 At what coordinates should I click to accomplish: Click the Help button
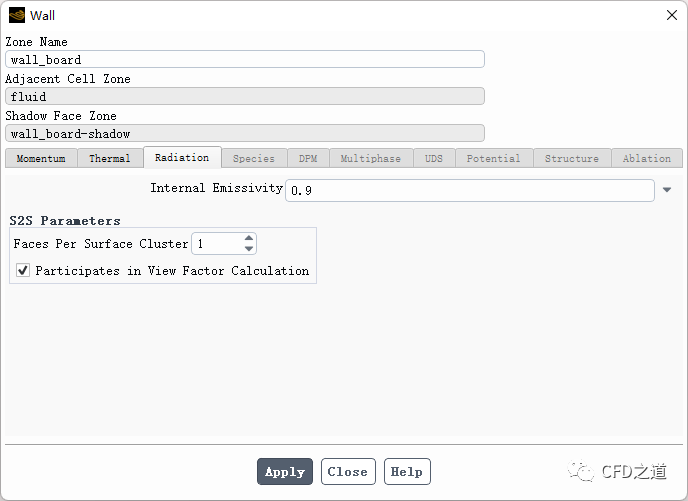coord(407,472)
